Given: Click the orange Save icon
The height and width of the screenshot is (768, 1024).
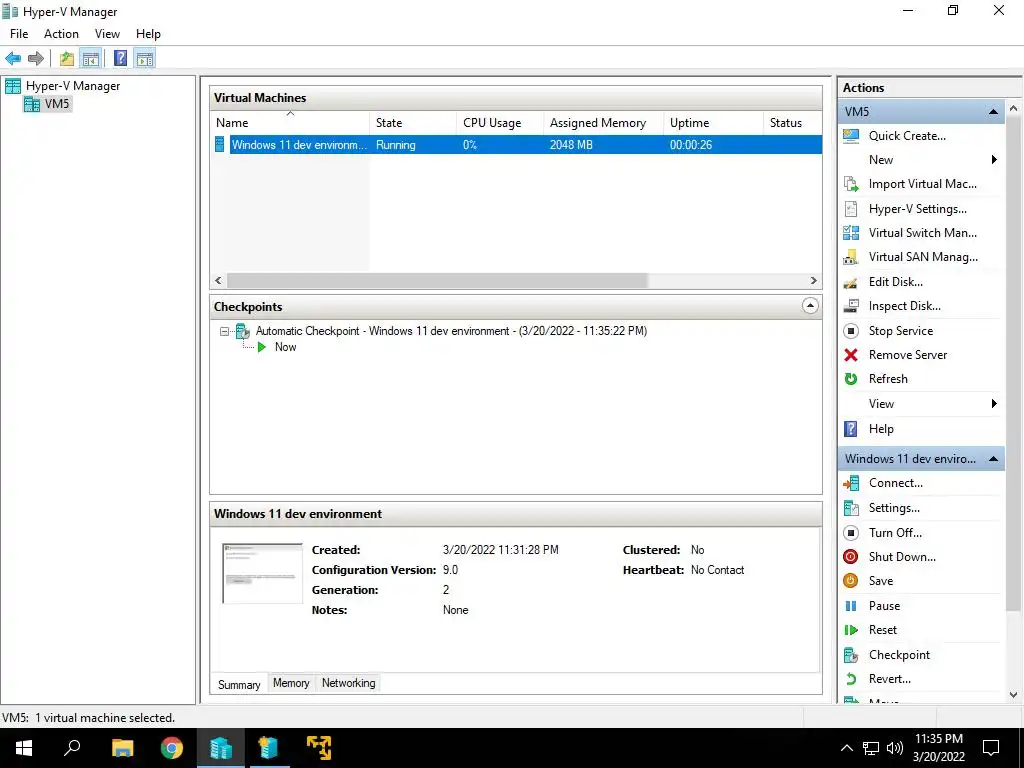Looking at the screenshot, I should click(x=851, y=581).
